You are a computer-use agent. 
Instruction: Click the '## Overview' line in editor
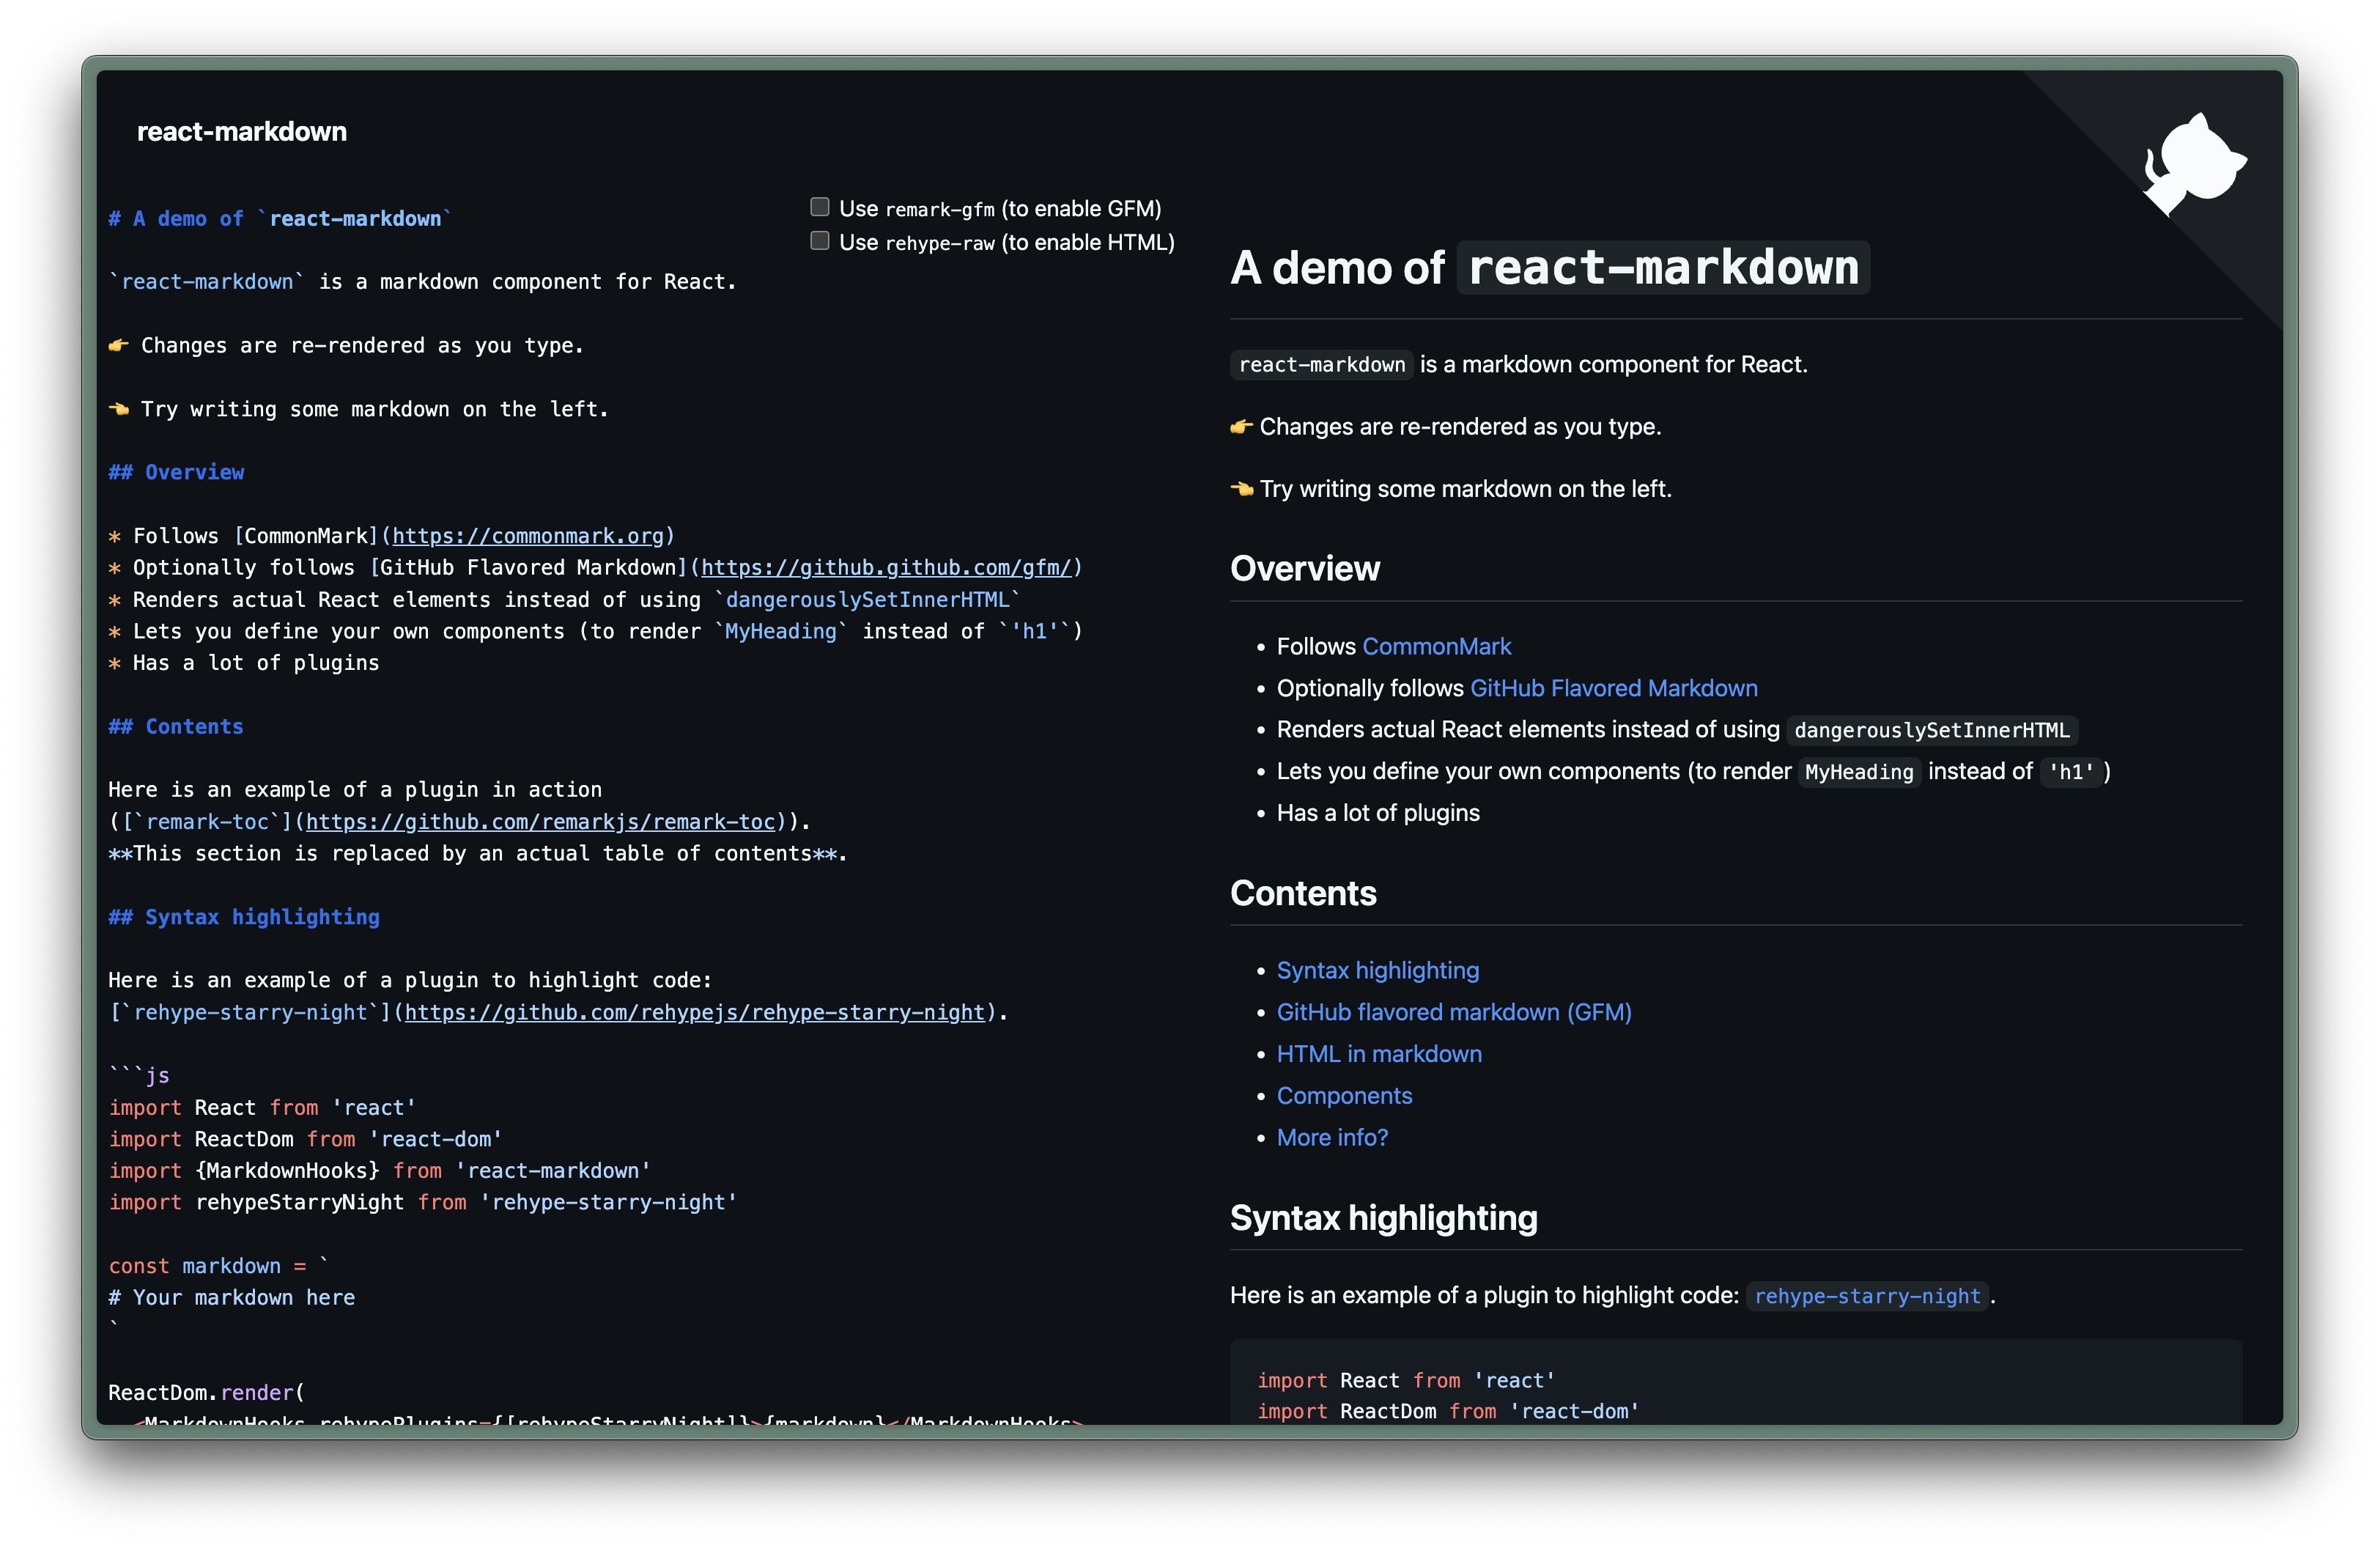176,472
